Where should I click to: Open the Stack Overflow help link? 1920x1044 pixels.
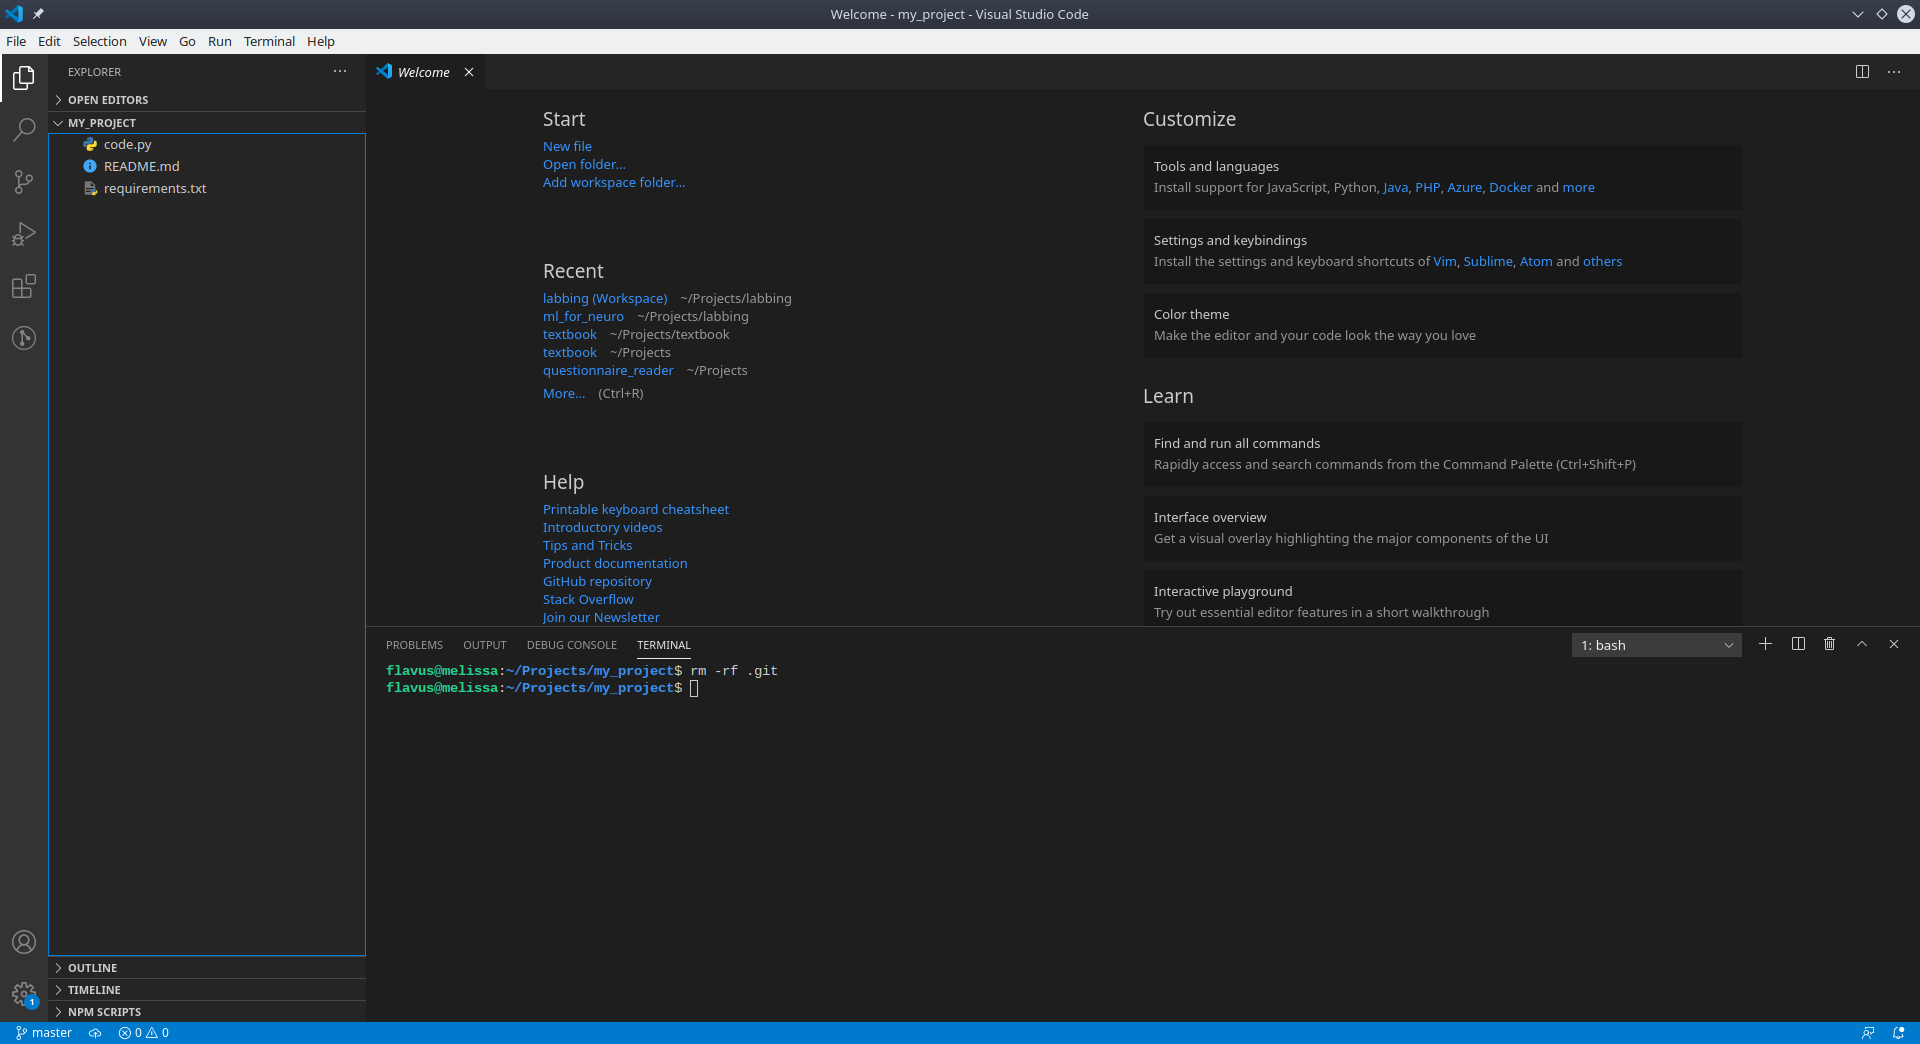point(588,599)
